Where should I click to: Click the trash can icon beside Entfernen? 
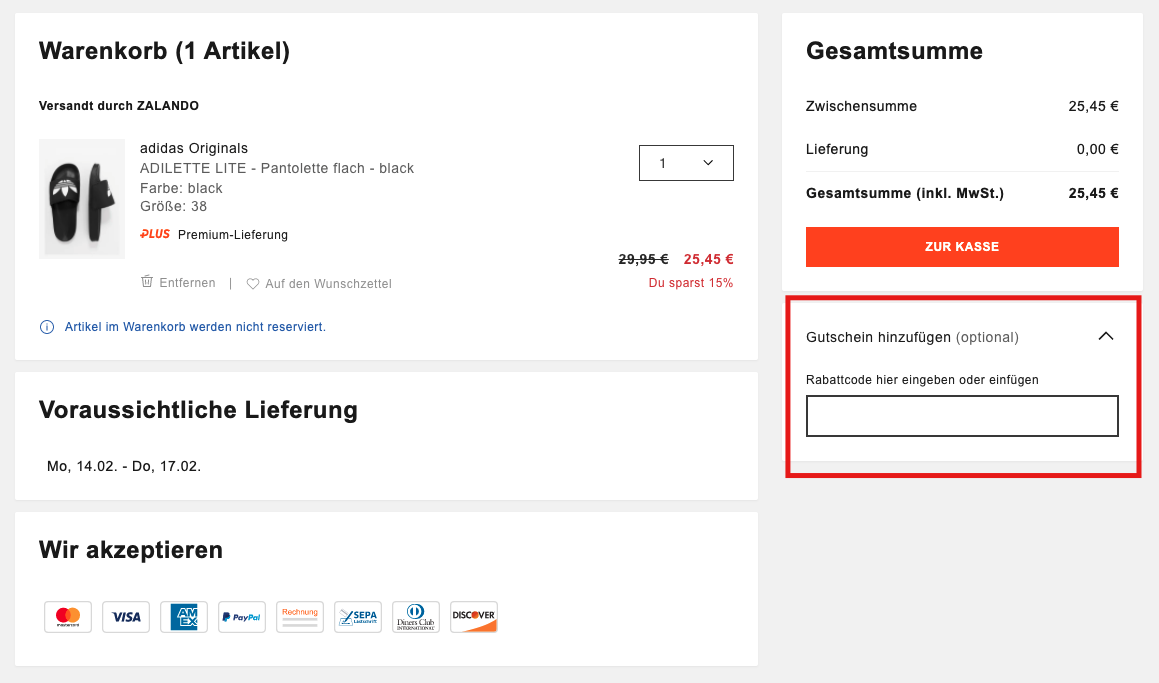pos(147,282)
